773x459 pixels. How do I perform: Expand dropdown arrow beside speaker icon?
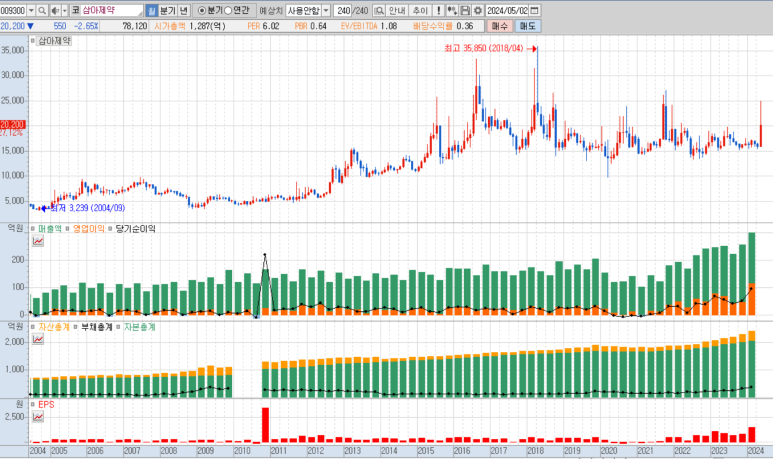(64, 10)
